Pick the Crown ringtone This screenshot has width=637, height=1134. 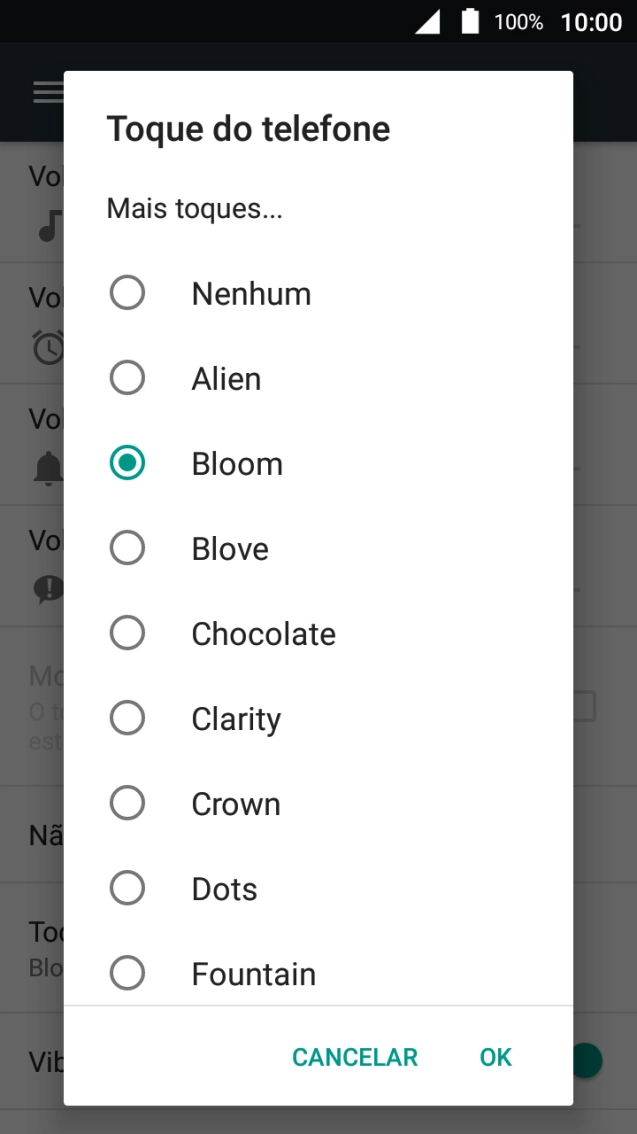pyautogui.click(x=318, y=803)
